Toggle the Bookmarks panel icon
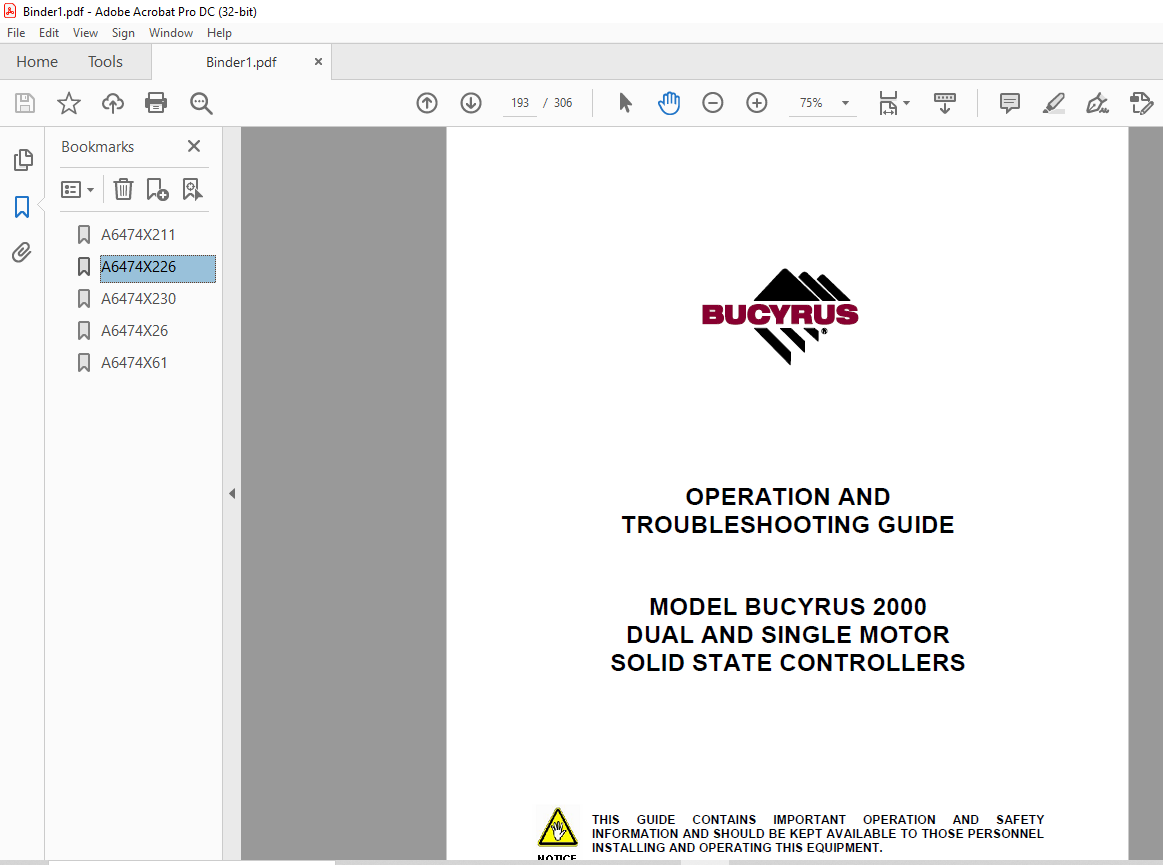Image resolution: width=1163 pixels, height=865 pixels. [22, 207]
